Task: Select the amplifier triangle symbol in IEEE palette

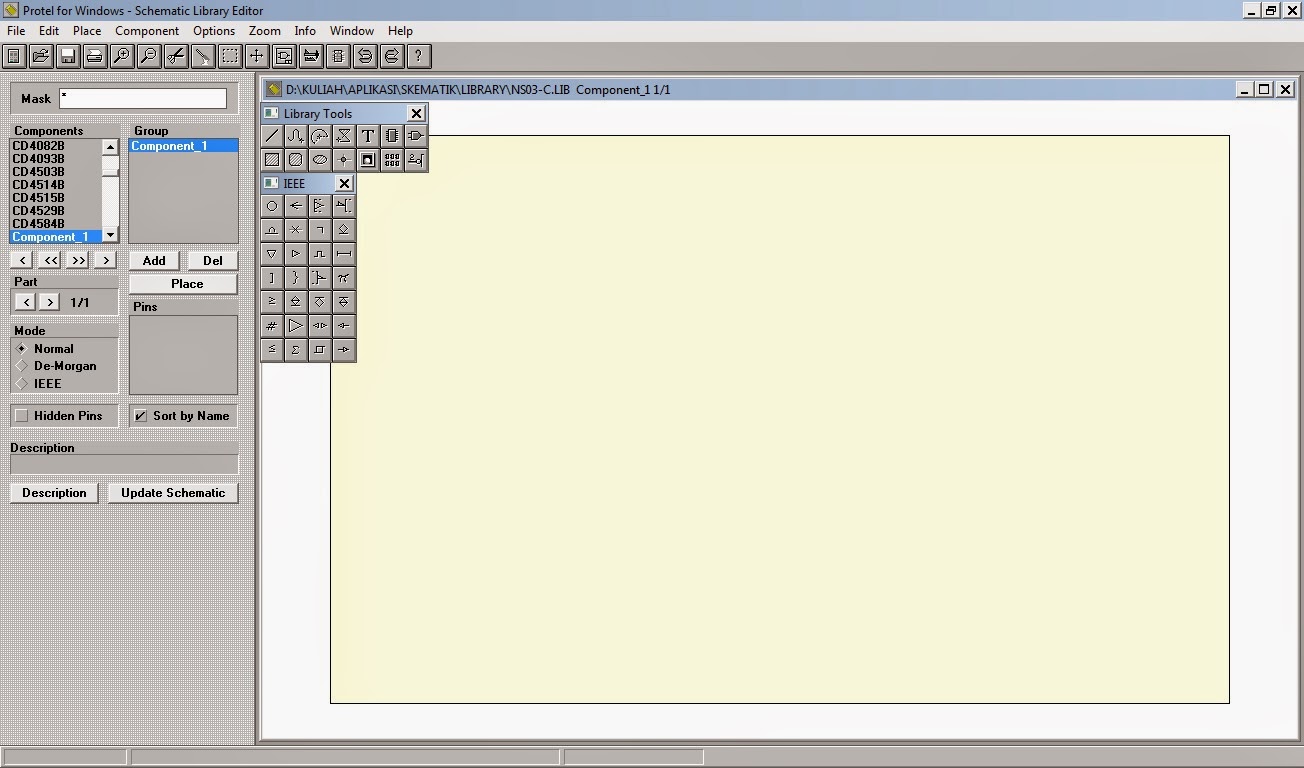Action: (x=295, y=325)
